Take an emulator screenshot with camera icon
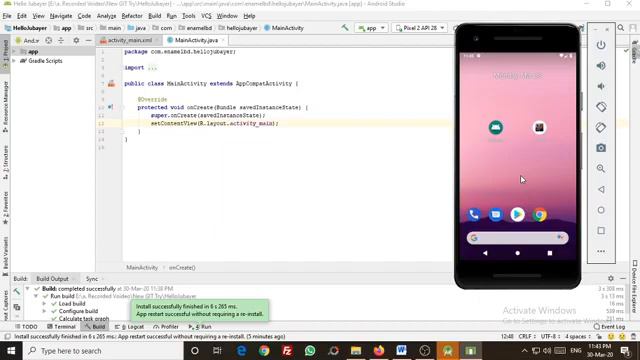 tap(601, 148)
